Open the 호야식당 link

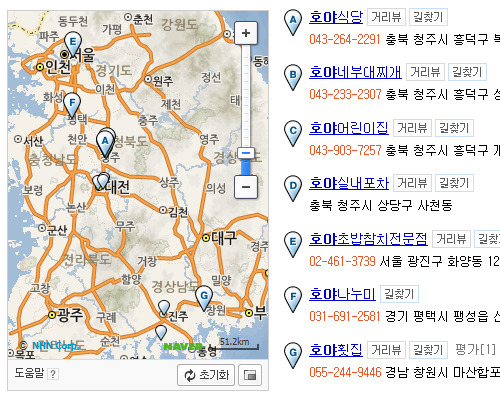pos(336,17)
